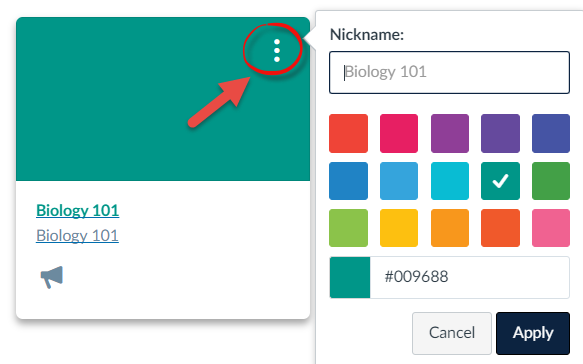Click the Nickname text field
Image resolution: width=583 pixels, height=364 pixels.
tap(449, 73)
